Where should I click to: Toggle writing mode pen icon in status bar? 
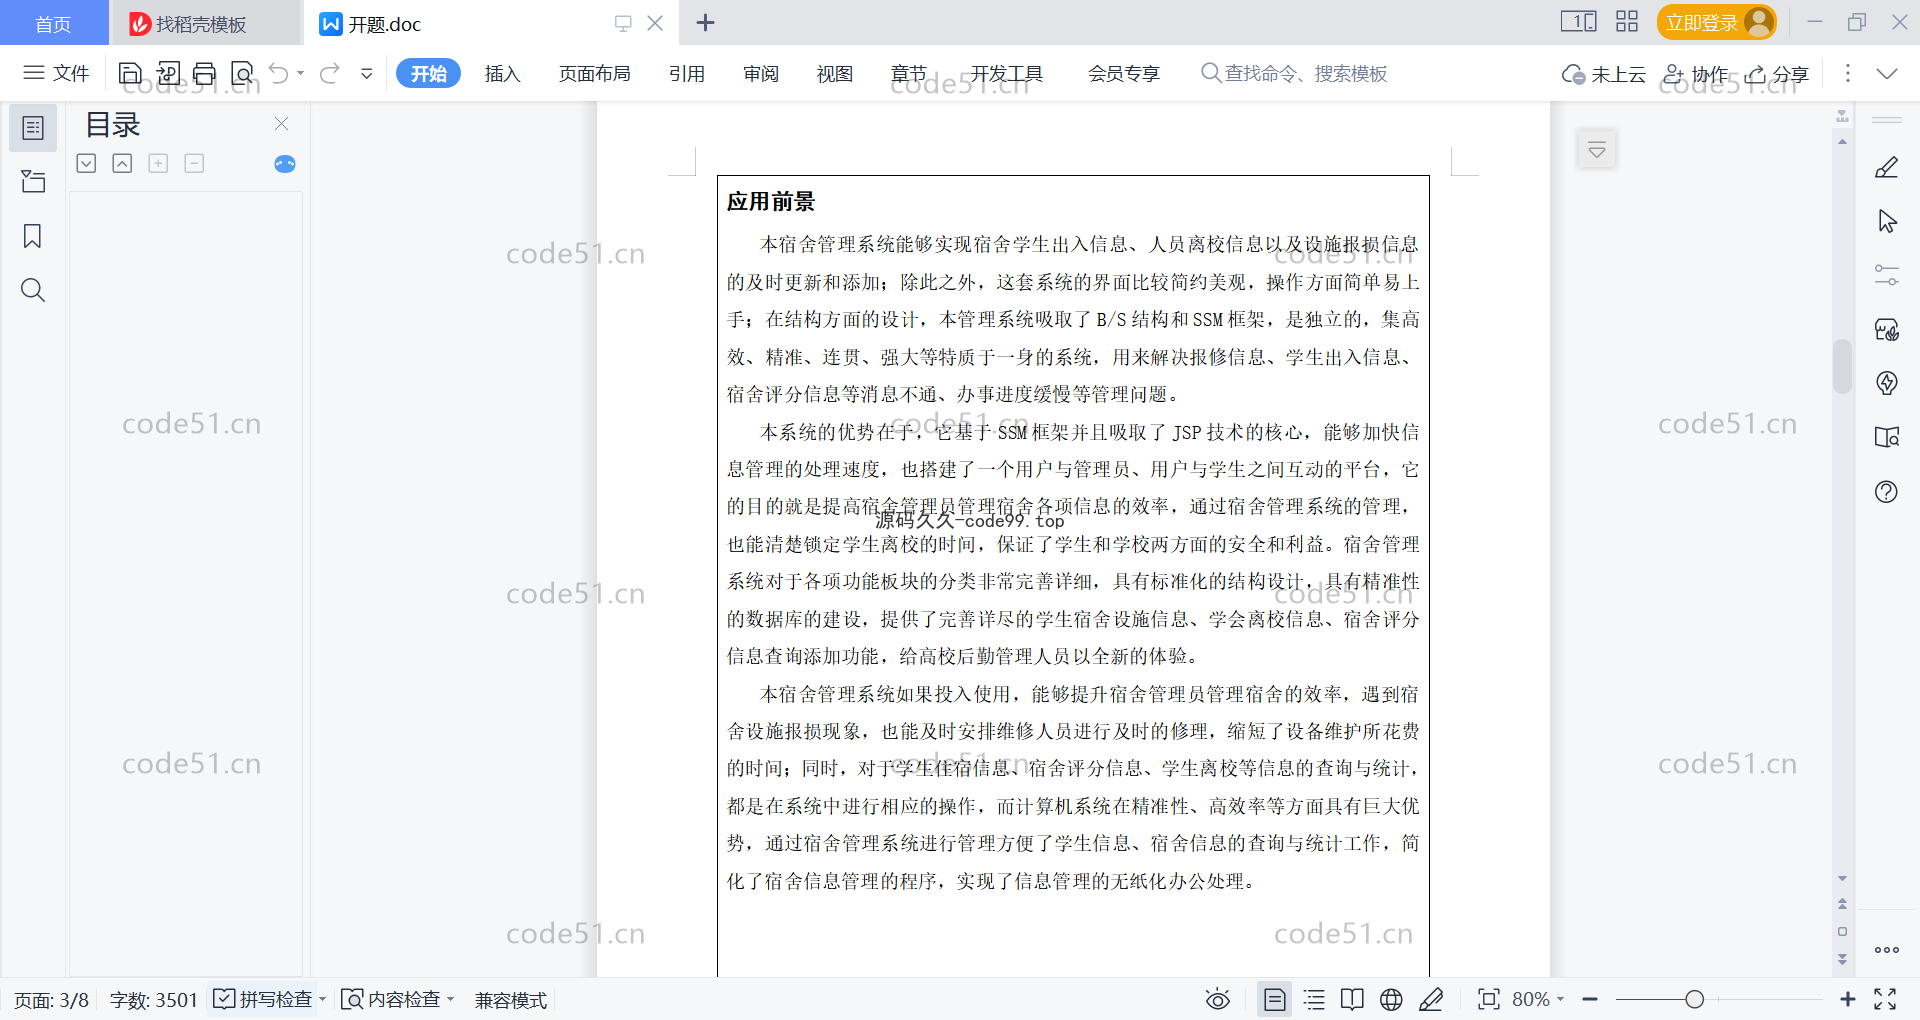point(1431,999)
